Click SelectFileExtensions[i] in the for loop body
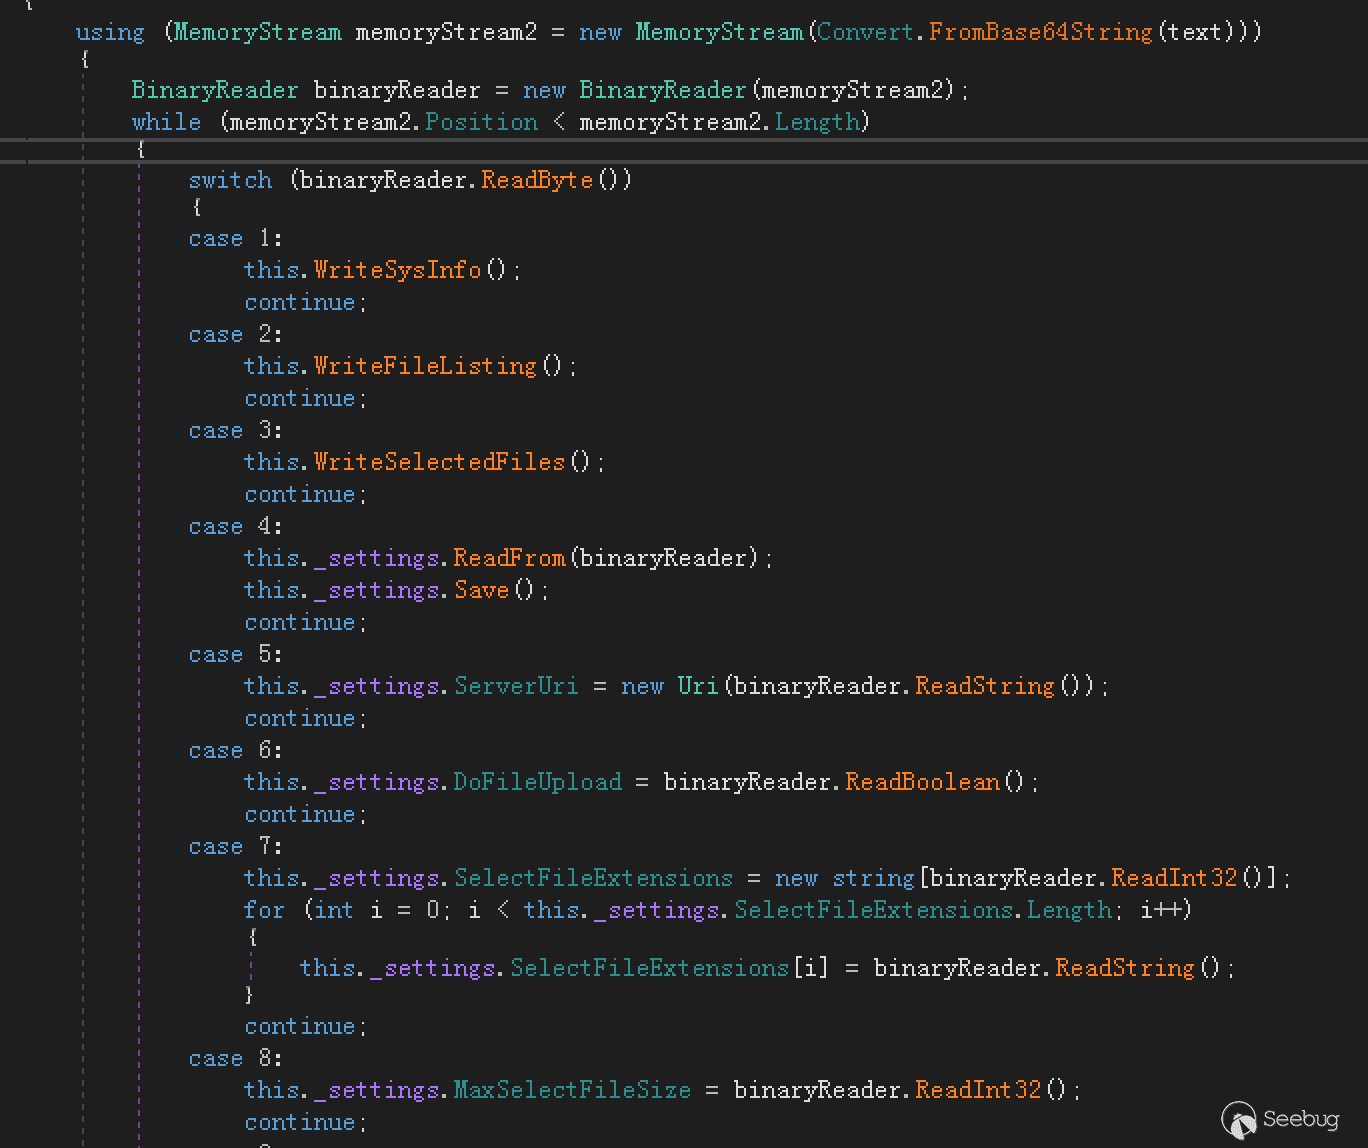 [670, 968]
